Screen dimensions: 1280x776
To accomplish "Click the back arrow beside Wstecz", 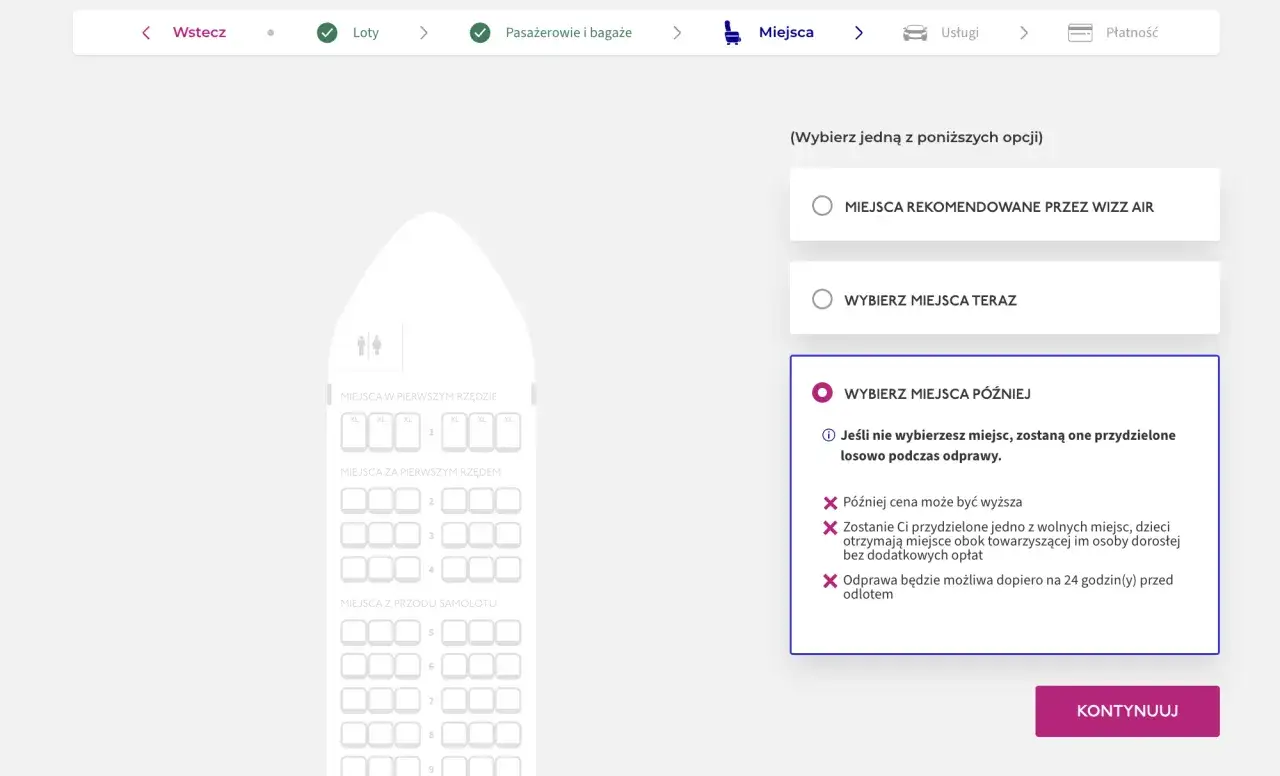I will coord(146,32).
